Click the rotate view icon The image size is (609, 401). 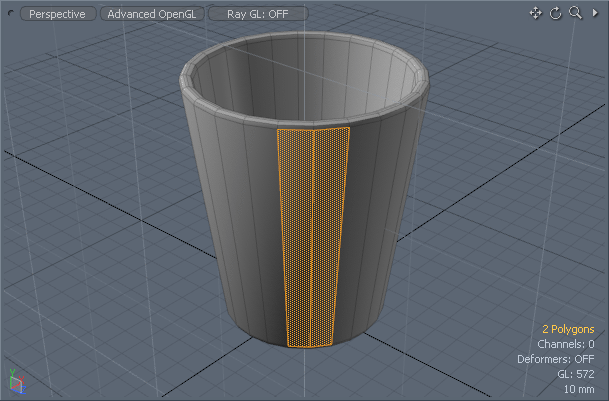(555, 13)
